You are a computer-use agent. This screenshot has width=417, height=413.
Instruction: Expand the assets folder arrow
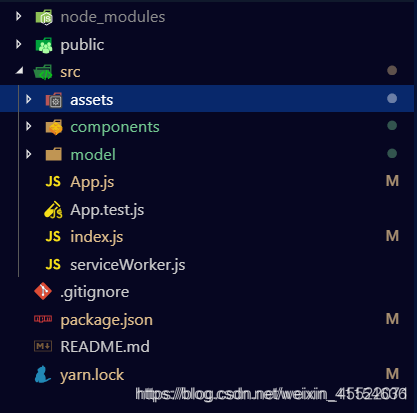(29, 99)
